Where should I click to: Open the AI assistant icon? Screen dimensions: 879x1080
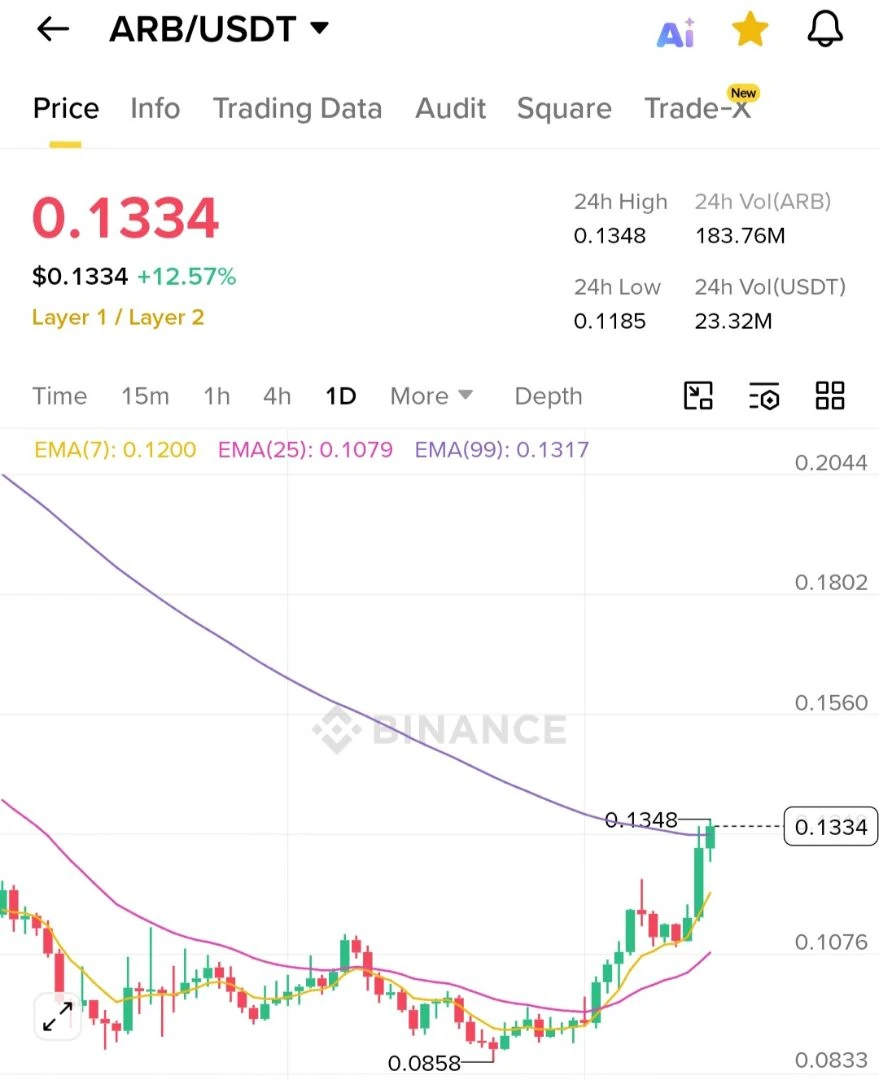(676, 32)
